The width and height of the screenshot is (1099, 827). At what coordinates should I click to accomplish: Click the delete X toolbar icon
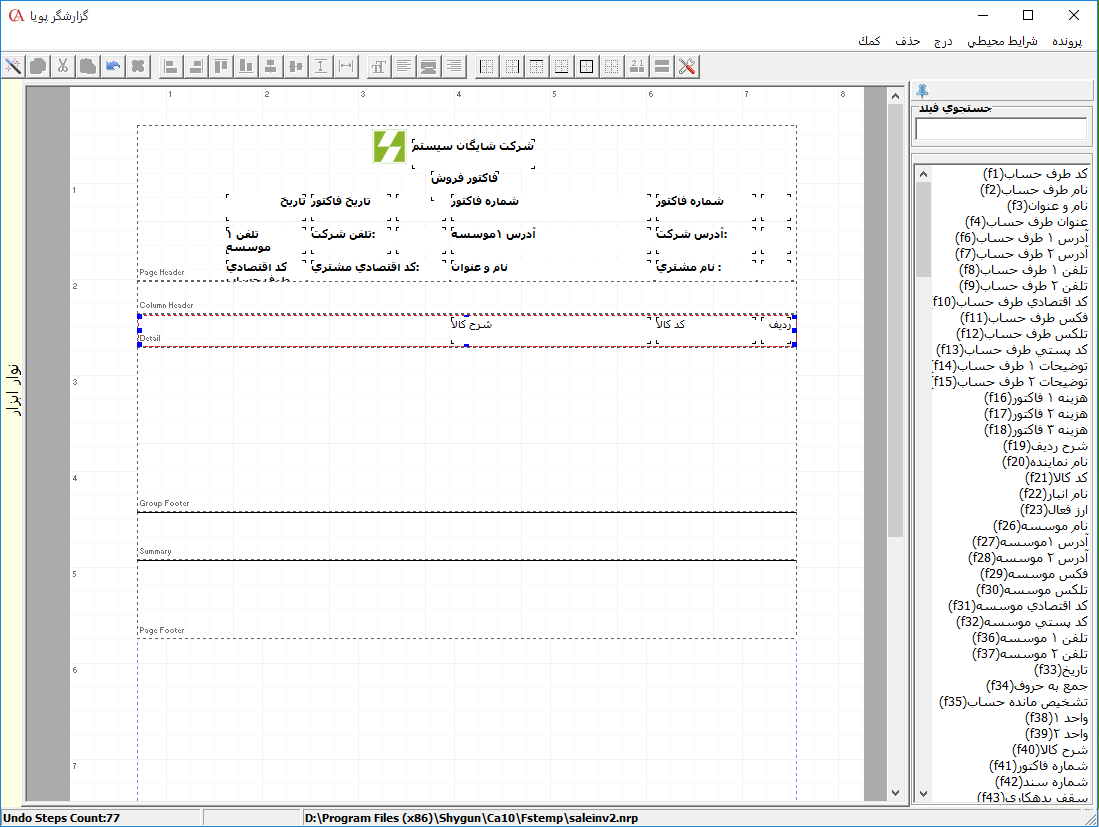click(x=138, y=66)
